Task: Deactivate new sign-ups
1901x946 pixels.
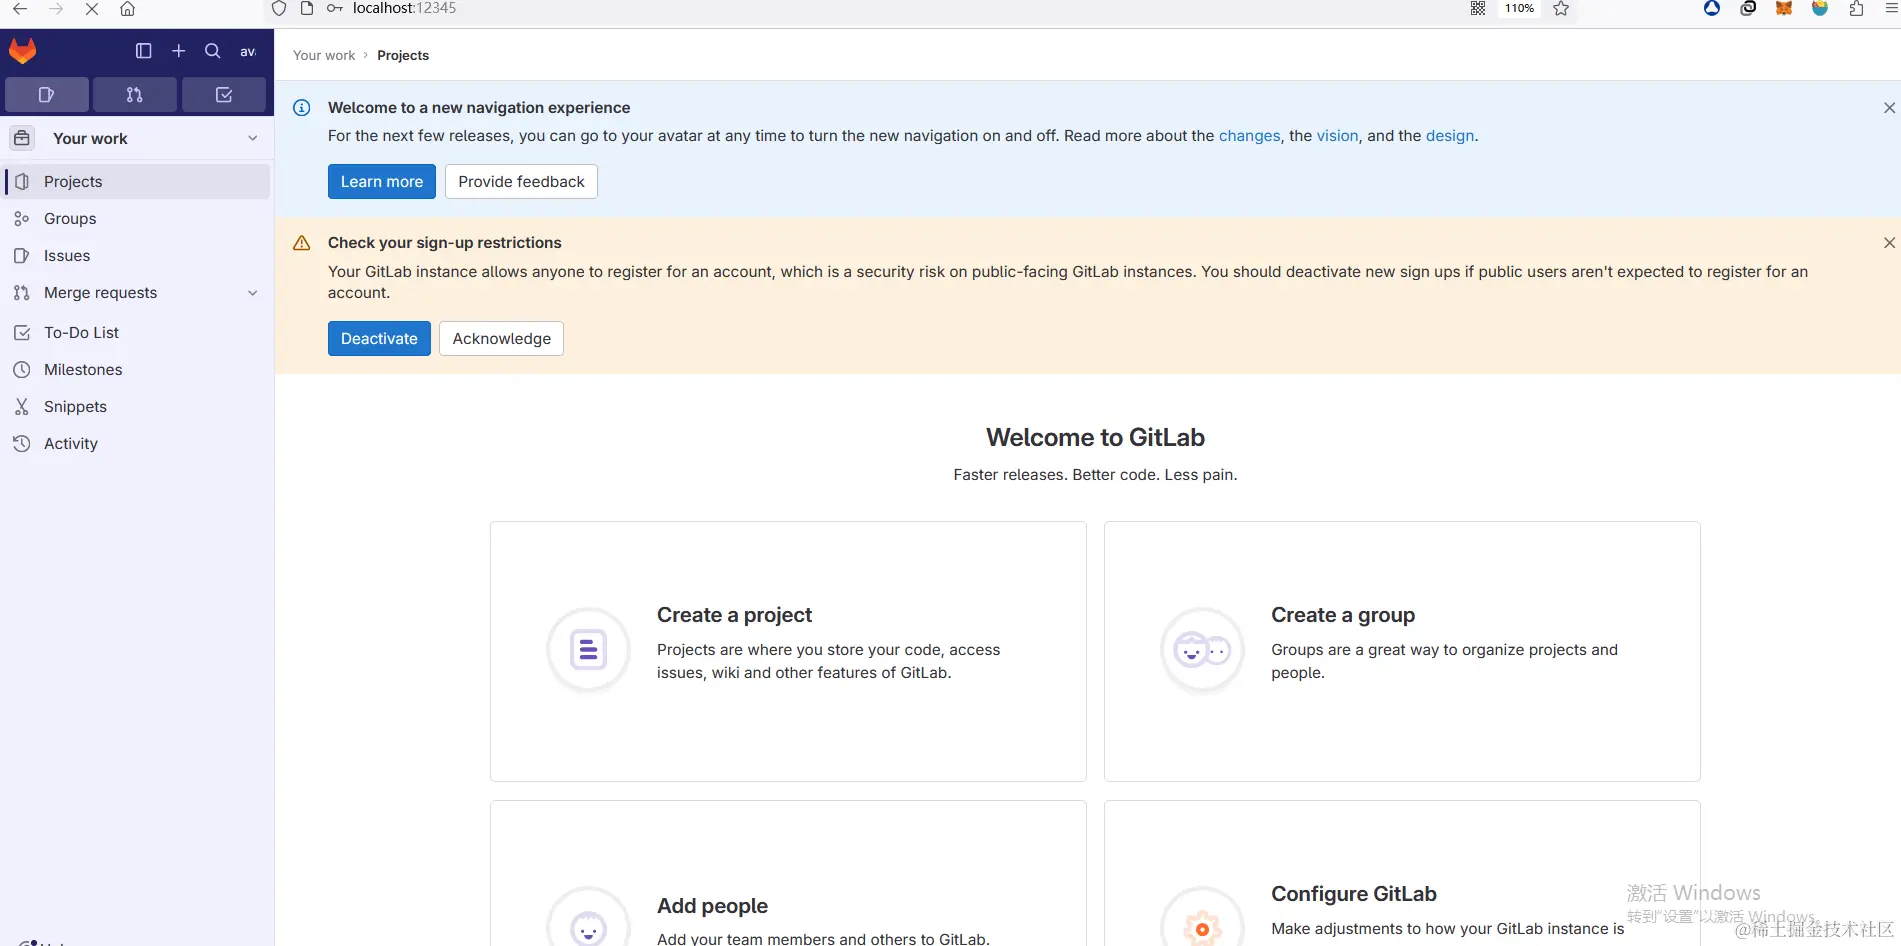Action: click(379, 339)
